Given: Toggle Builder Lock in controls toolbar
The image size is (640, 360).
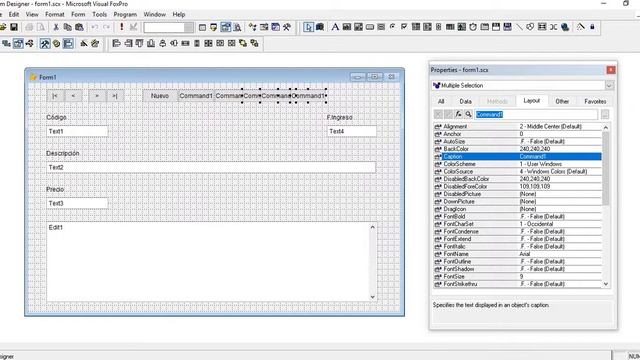Looking at the screenshot, I should pyautogui.click(x=580, y=27).
